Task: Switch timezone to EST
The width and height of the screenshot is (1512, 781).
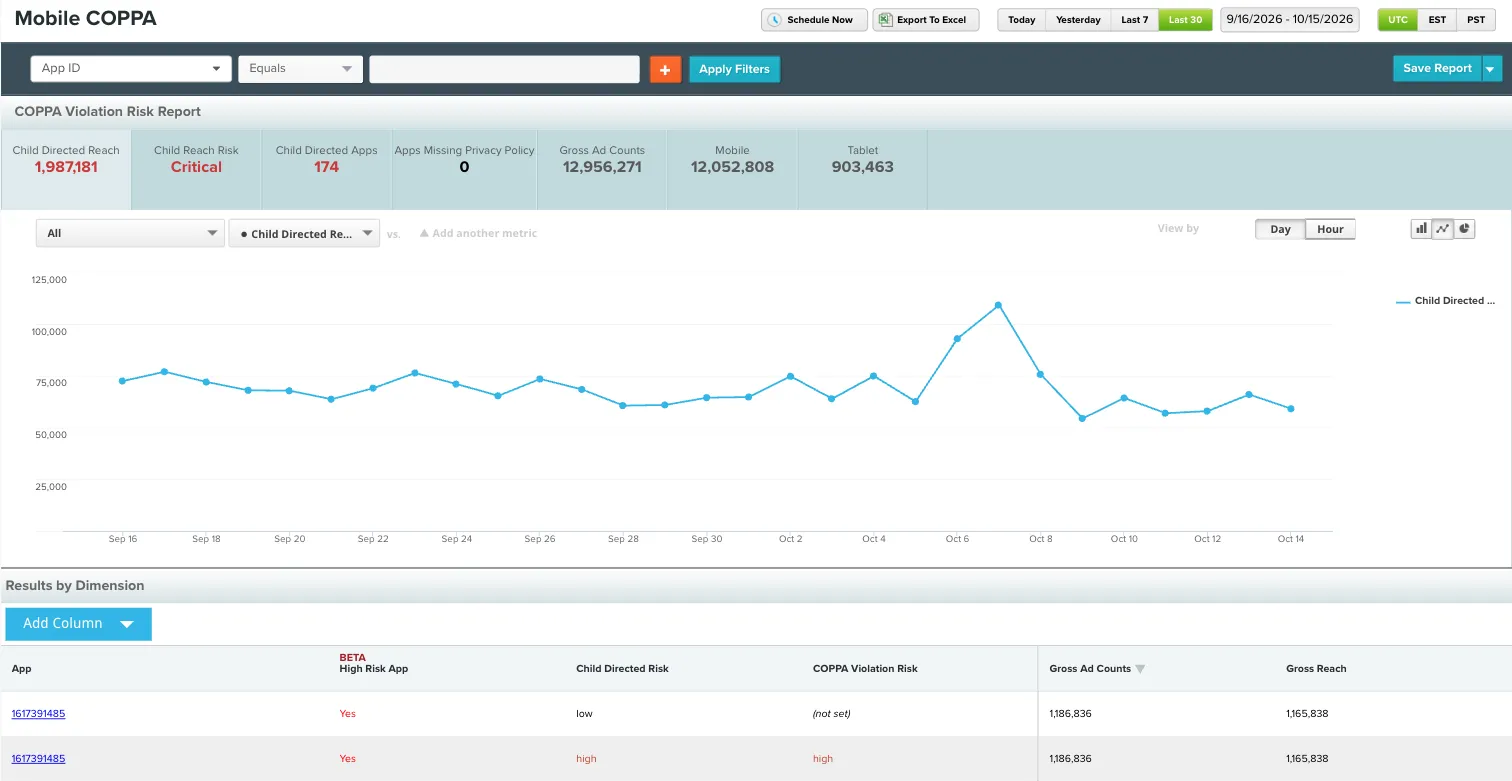Action: (x=1437, y=20)
